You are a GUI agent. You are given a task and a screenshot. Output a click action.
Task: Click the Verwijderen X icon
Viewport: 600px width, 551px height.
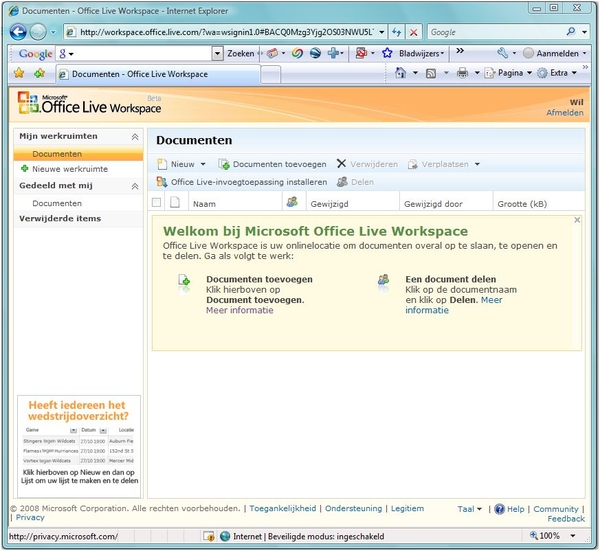click(341, 164)
